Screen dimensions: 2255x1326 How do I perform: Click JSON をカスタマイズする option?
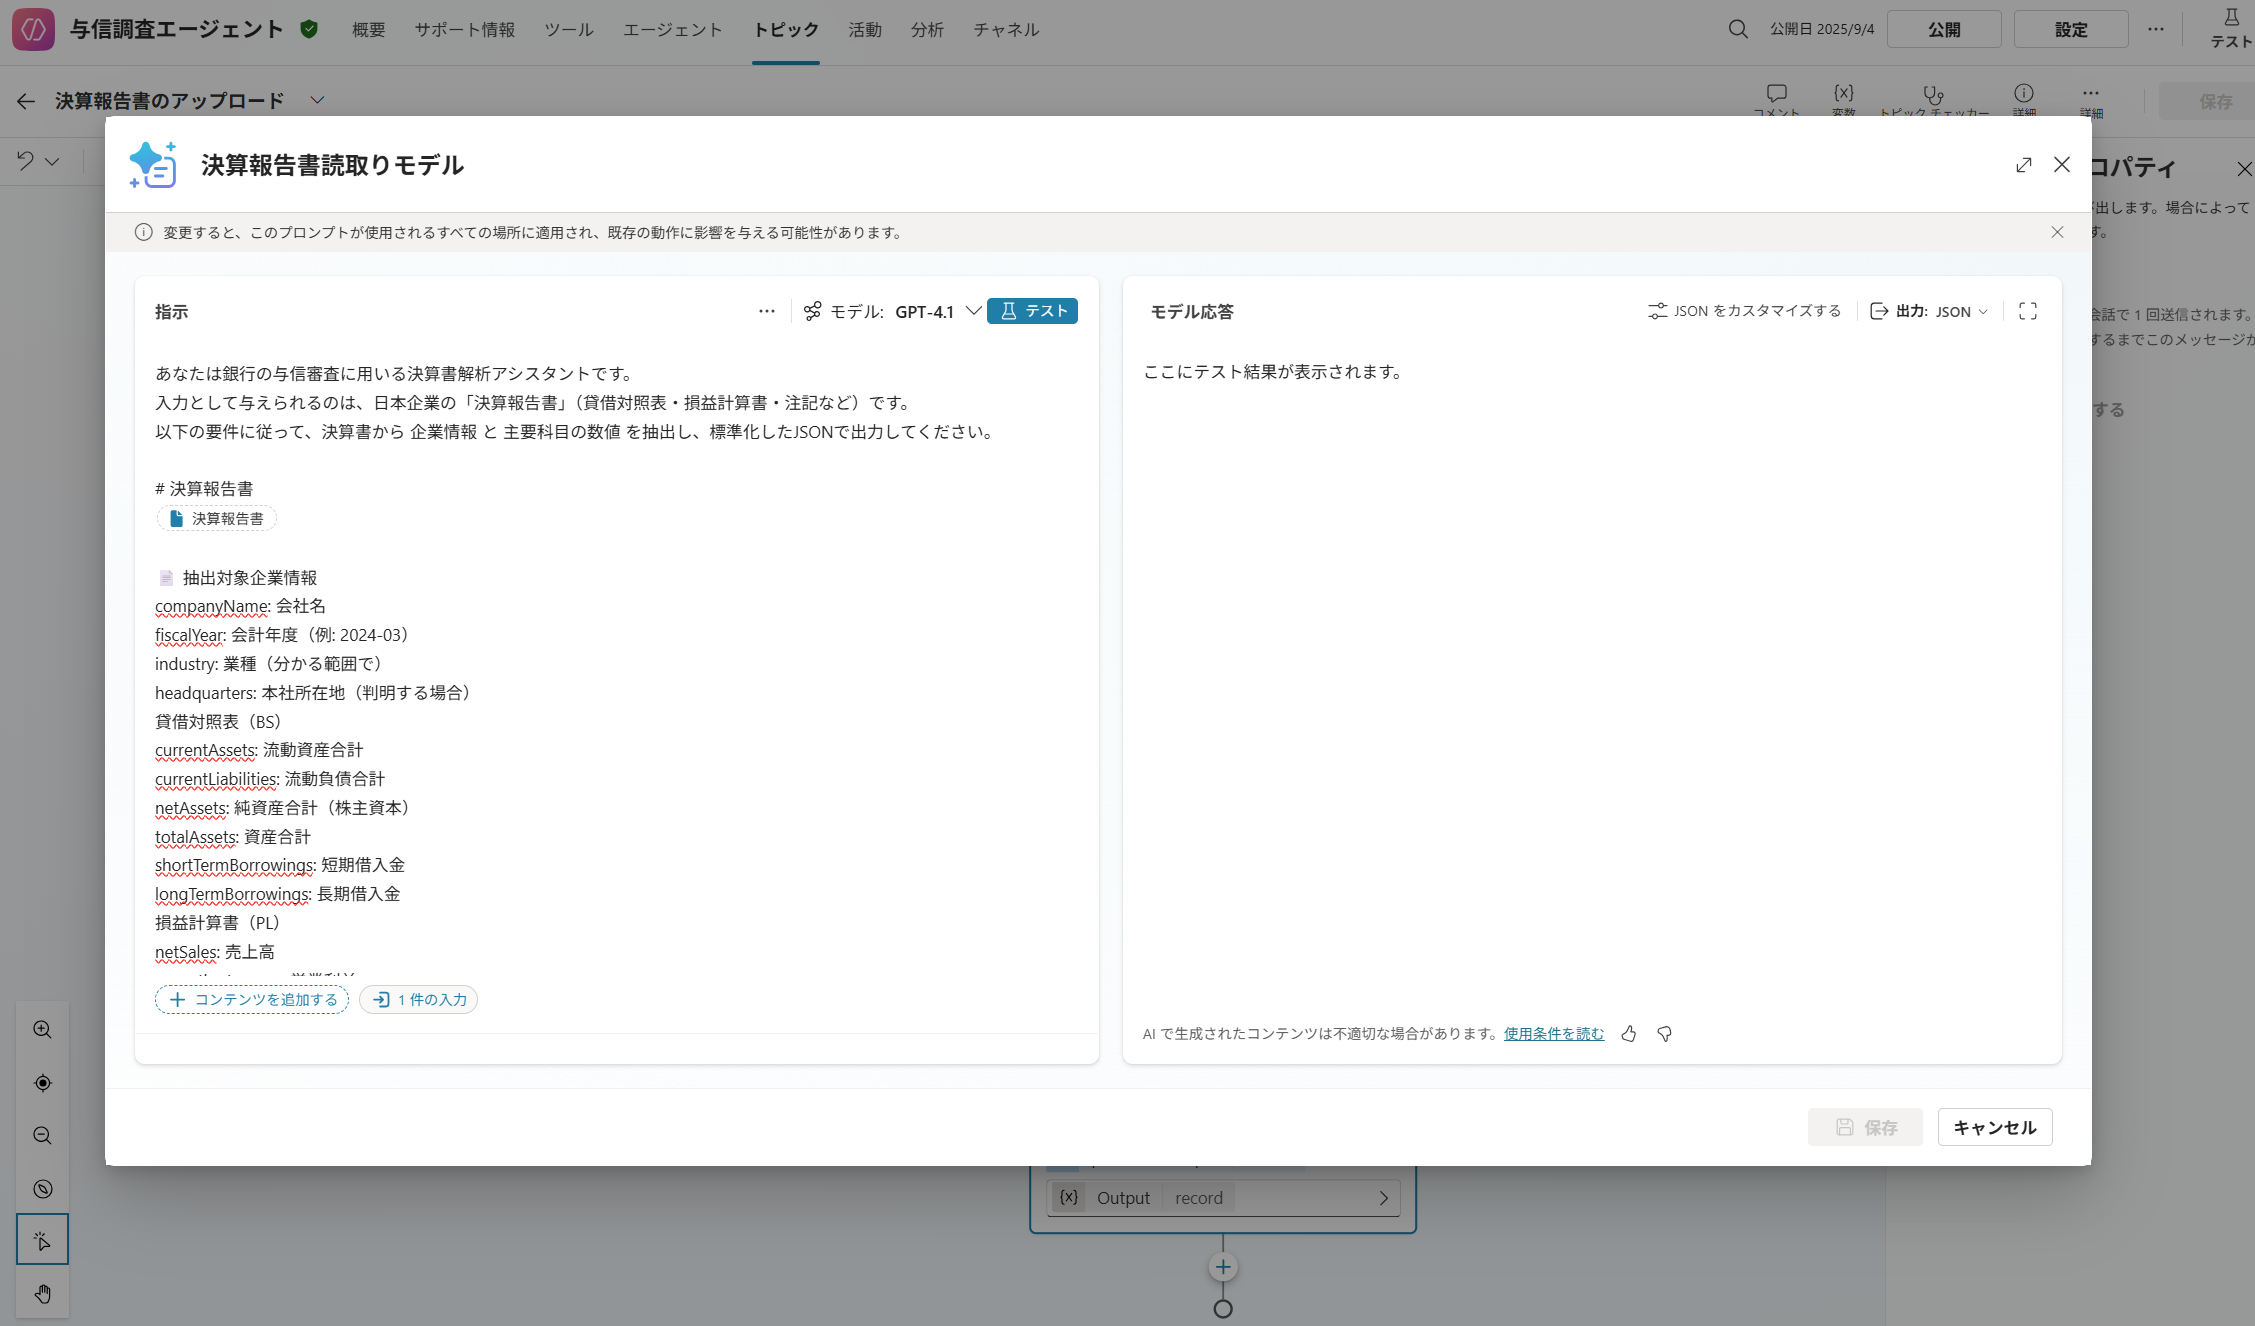point(1744,311)
